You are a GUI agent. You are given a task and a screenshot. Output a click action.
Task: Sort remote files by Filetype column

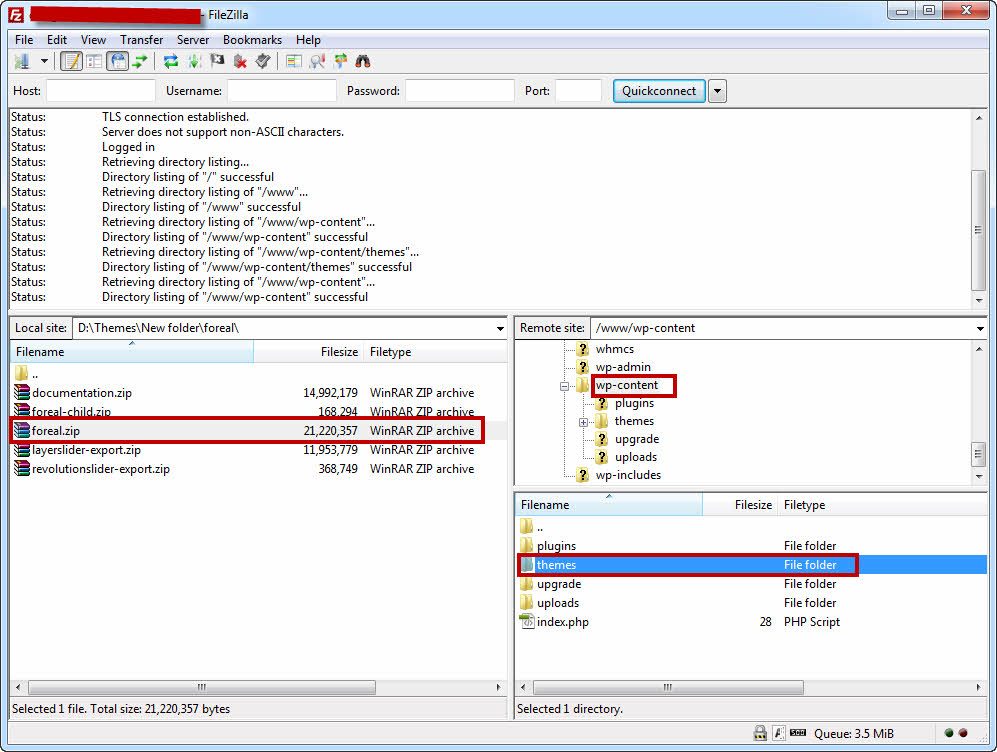coord(883,505)
